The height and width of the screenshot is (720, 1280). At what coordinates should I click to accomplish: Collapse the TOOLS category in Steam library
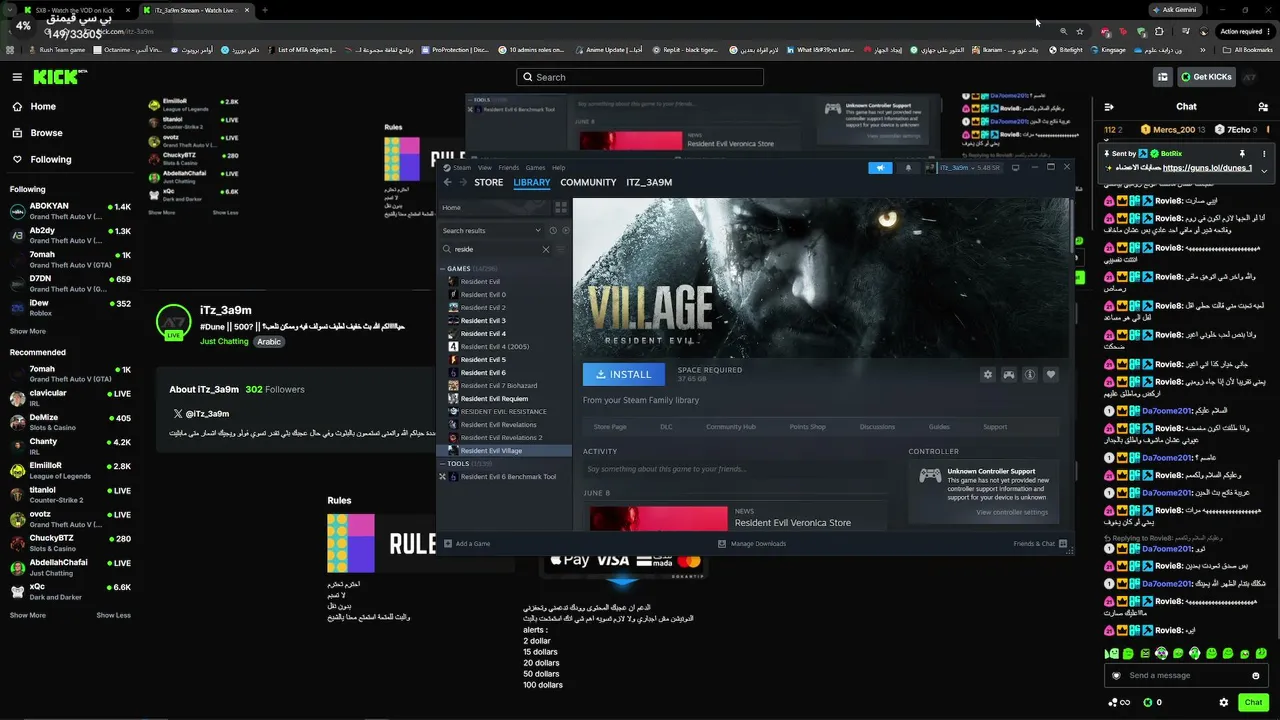pos(442,464)
